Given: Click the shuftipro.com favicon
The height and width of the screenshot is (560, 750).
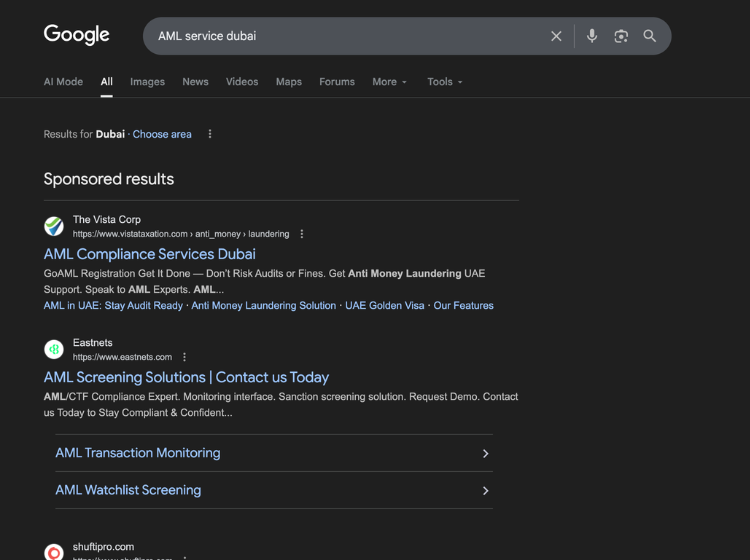Looking at the screenshot, I should [54, 552].
